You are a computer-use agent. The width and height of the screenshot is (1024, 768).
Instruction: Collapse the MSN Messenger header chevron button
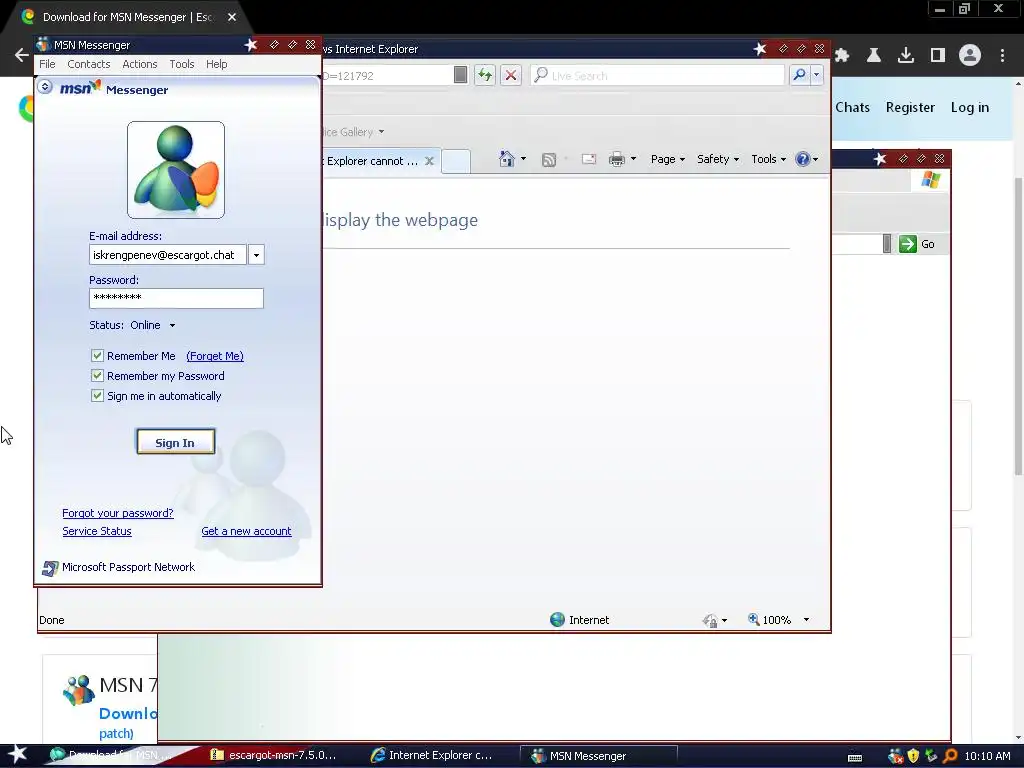[44, 86]
